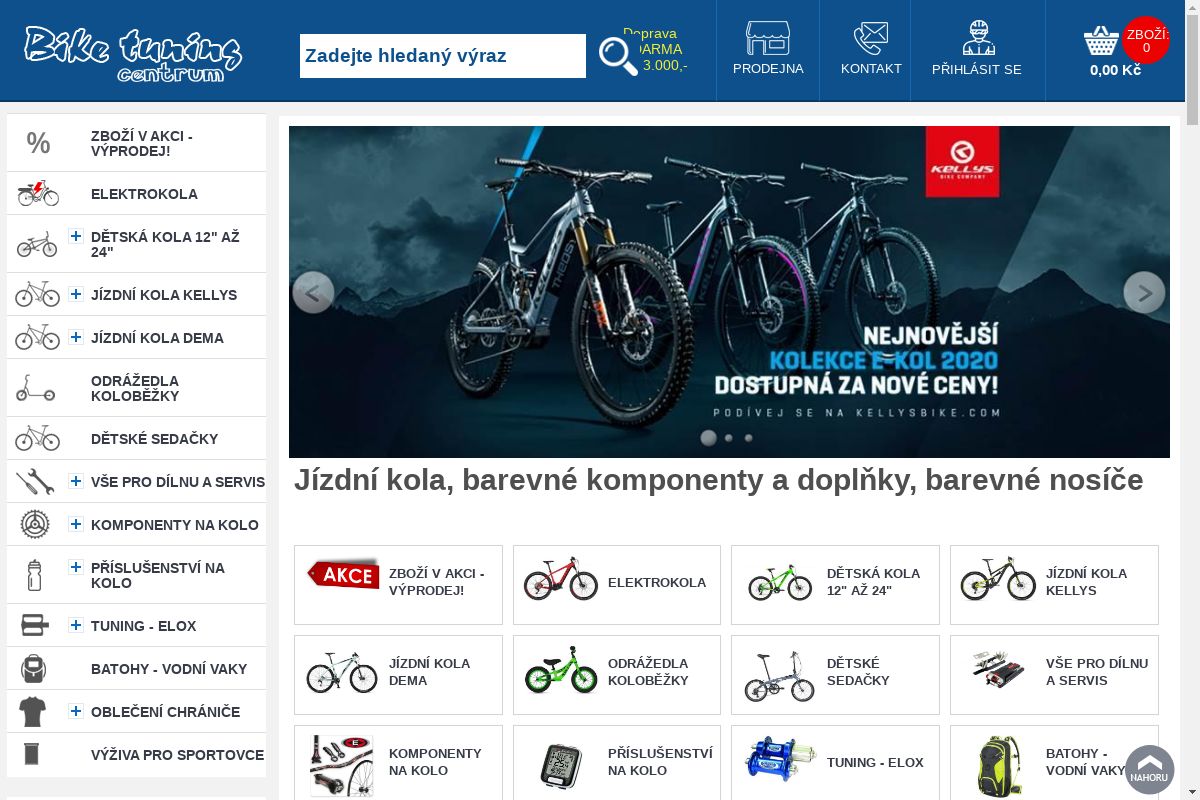Click the bottle icon beside Příslušenství na kolo

click(x=35, y=575)
